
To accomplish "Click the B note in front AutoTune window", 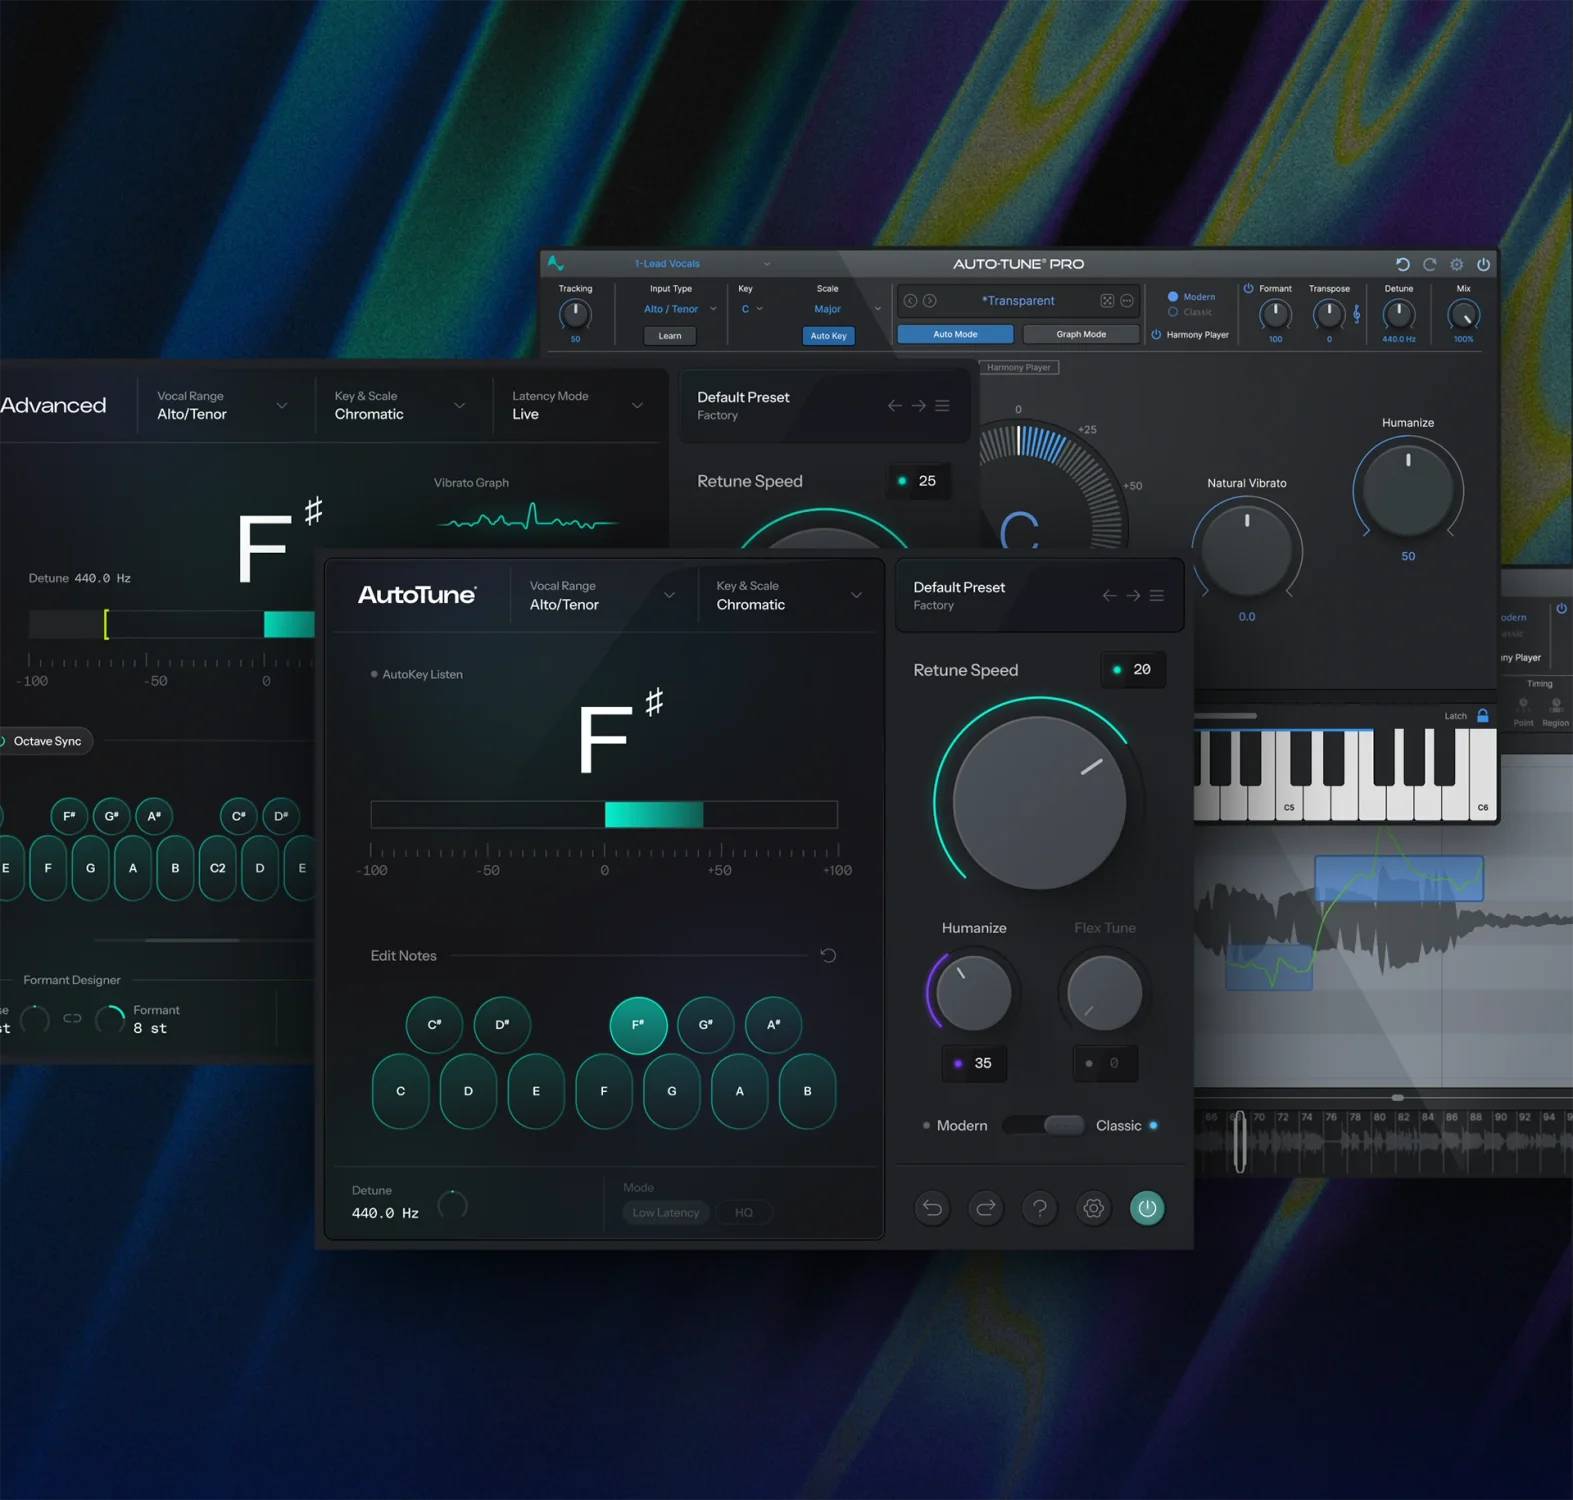I will tap(807, 1091).
